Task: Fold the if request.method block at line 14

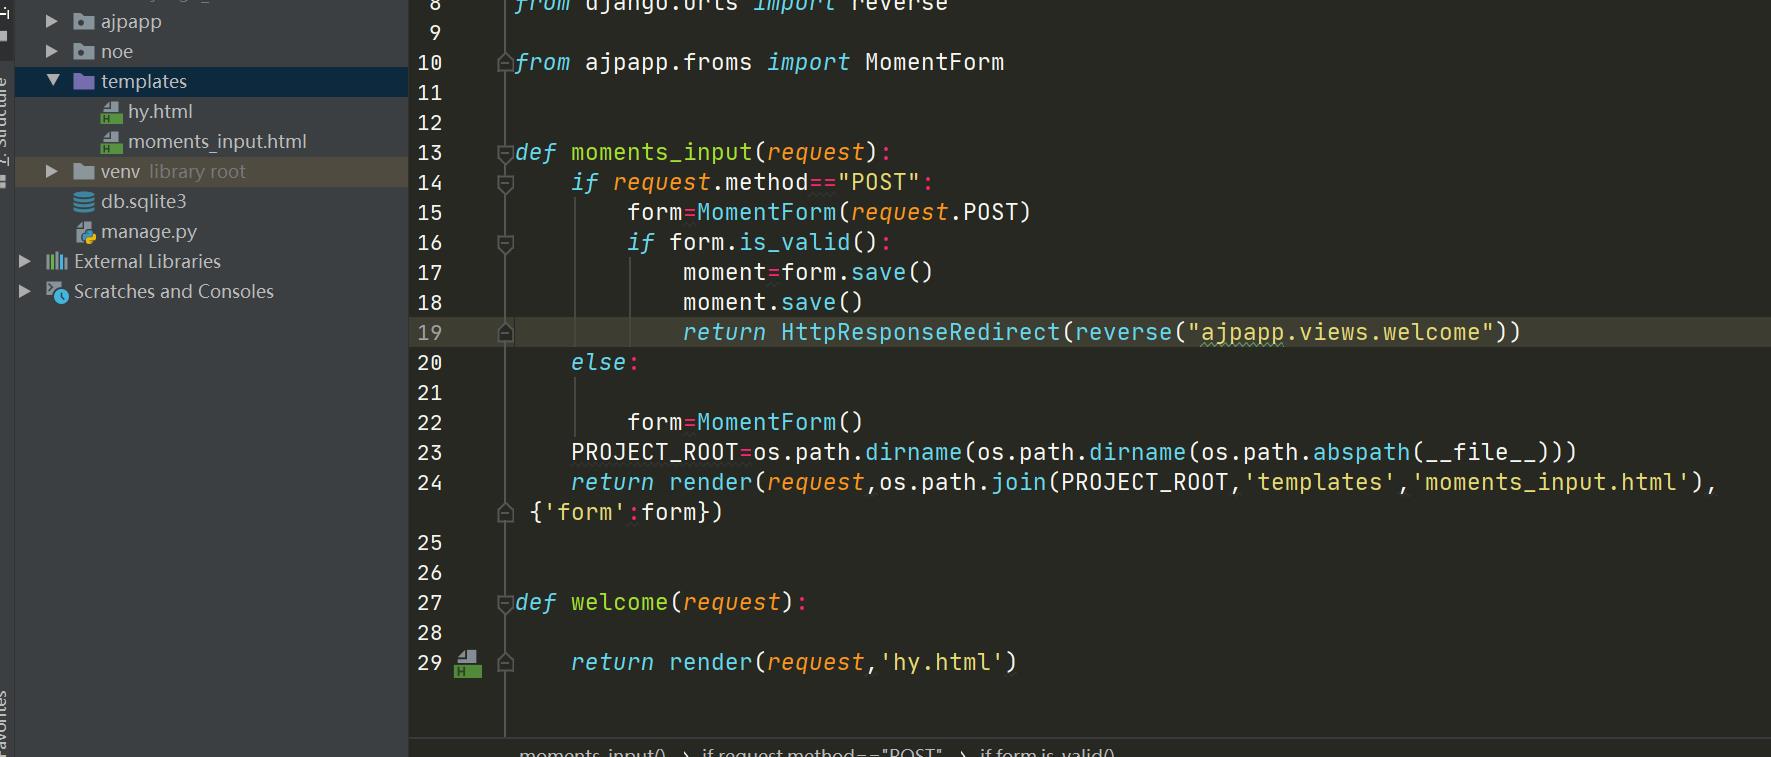Action: pos(505,183)
